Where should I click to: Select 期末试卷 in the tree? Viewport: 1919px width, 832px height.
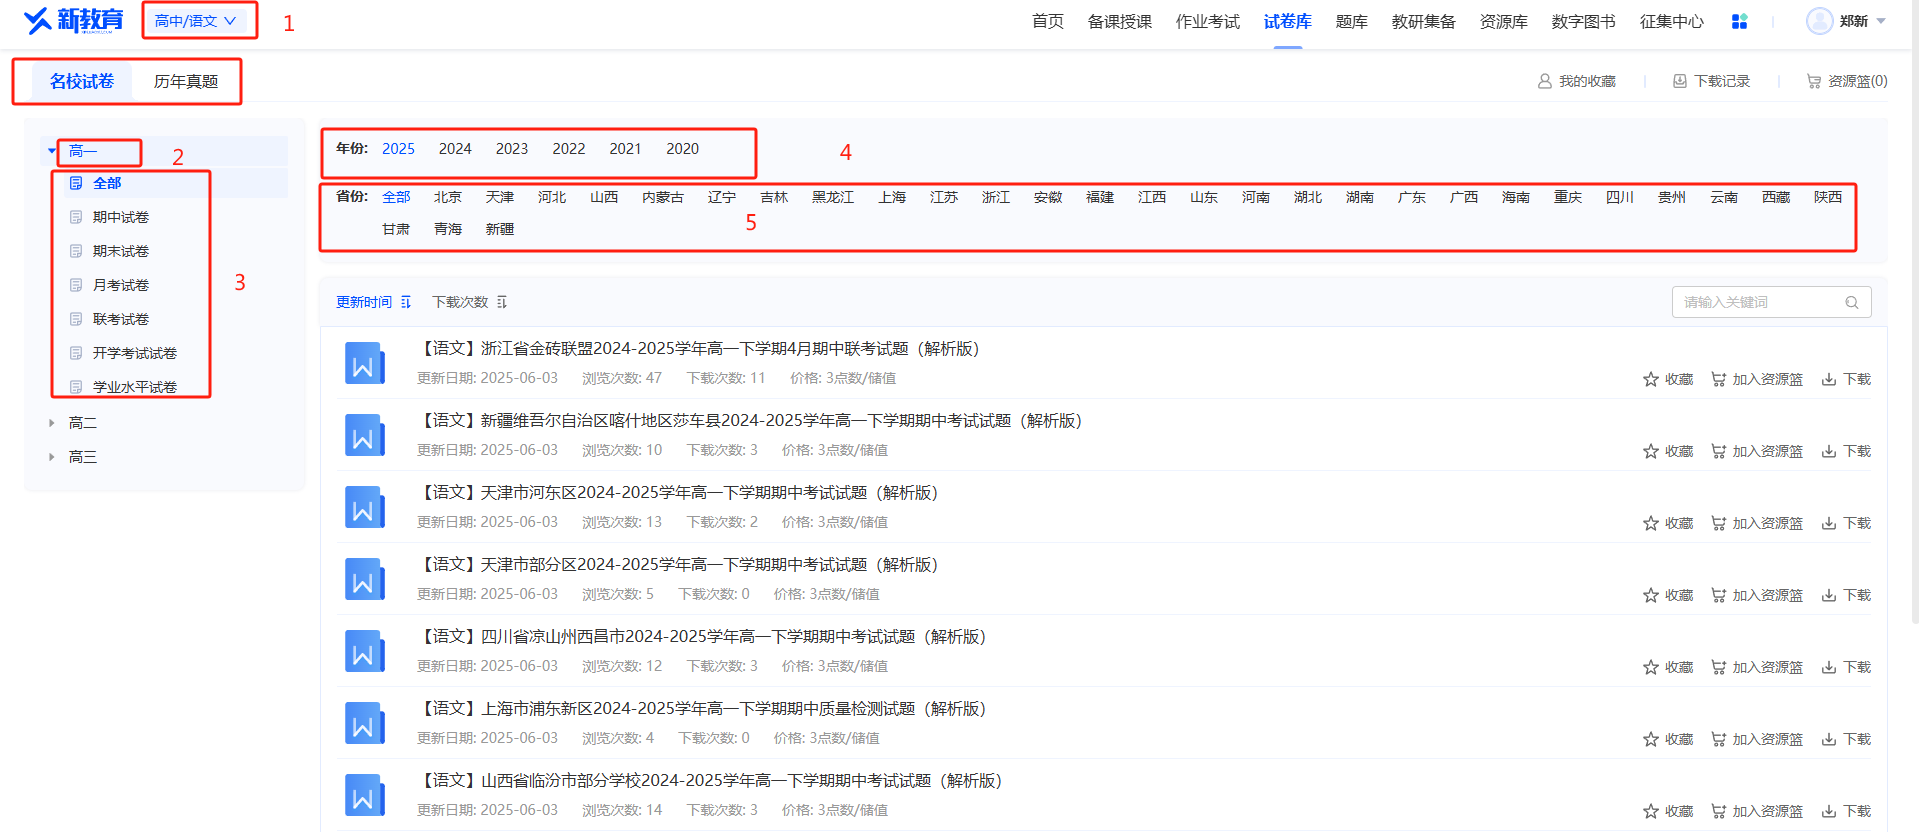point(120,251)
